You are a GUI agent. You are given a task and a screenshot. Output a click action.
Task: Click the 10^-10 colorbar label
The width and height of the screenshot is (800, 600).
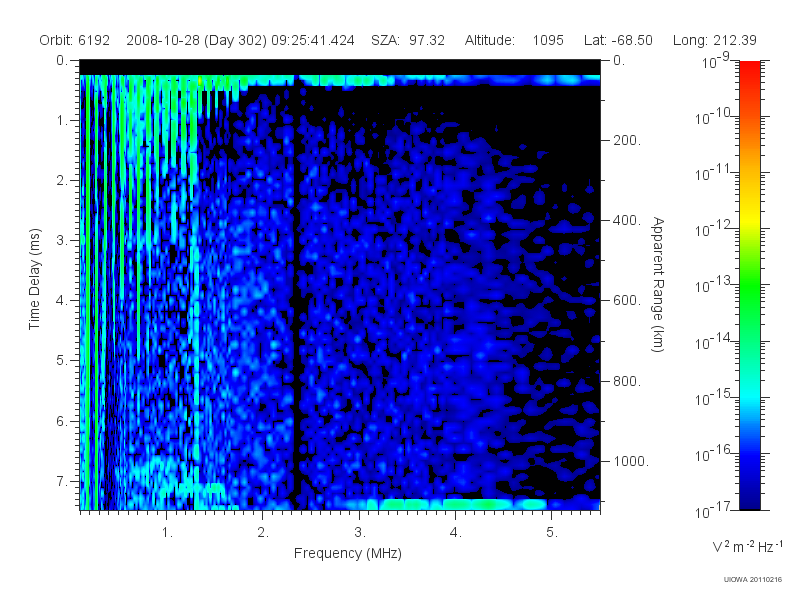coord(715,117)
